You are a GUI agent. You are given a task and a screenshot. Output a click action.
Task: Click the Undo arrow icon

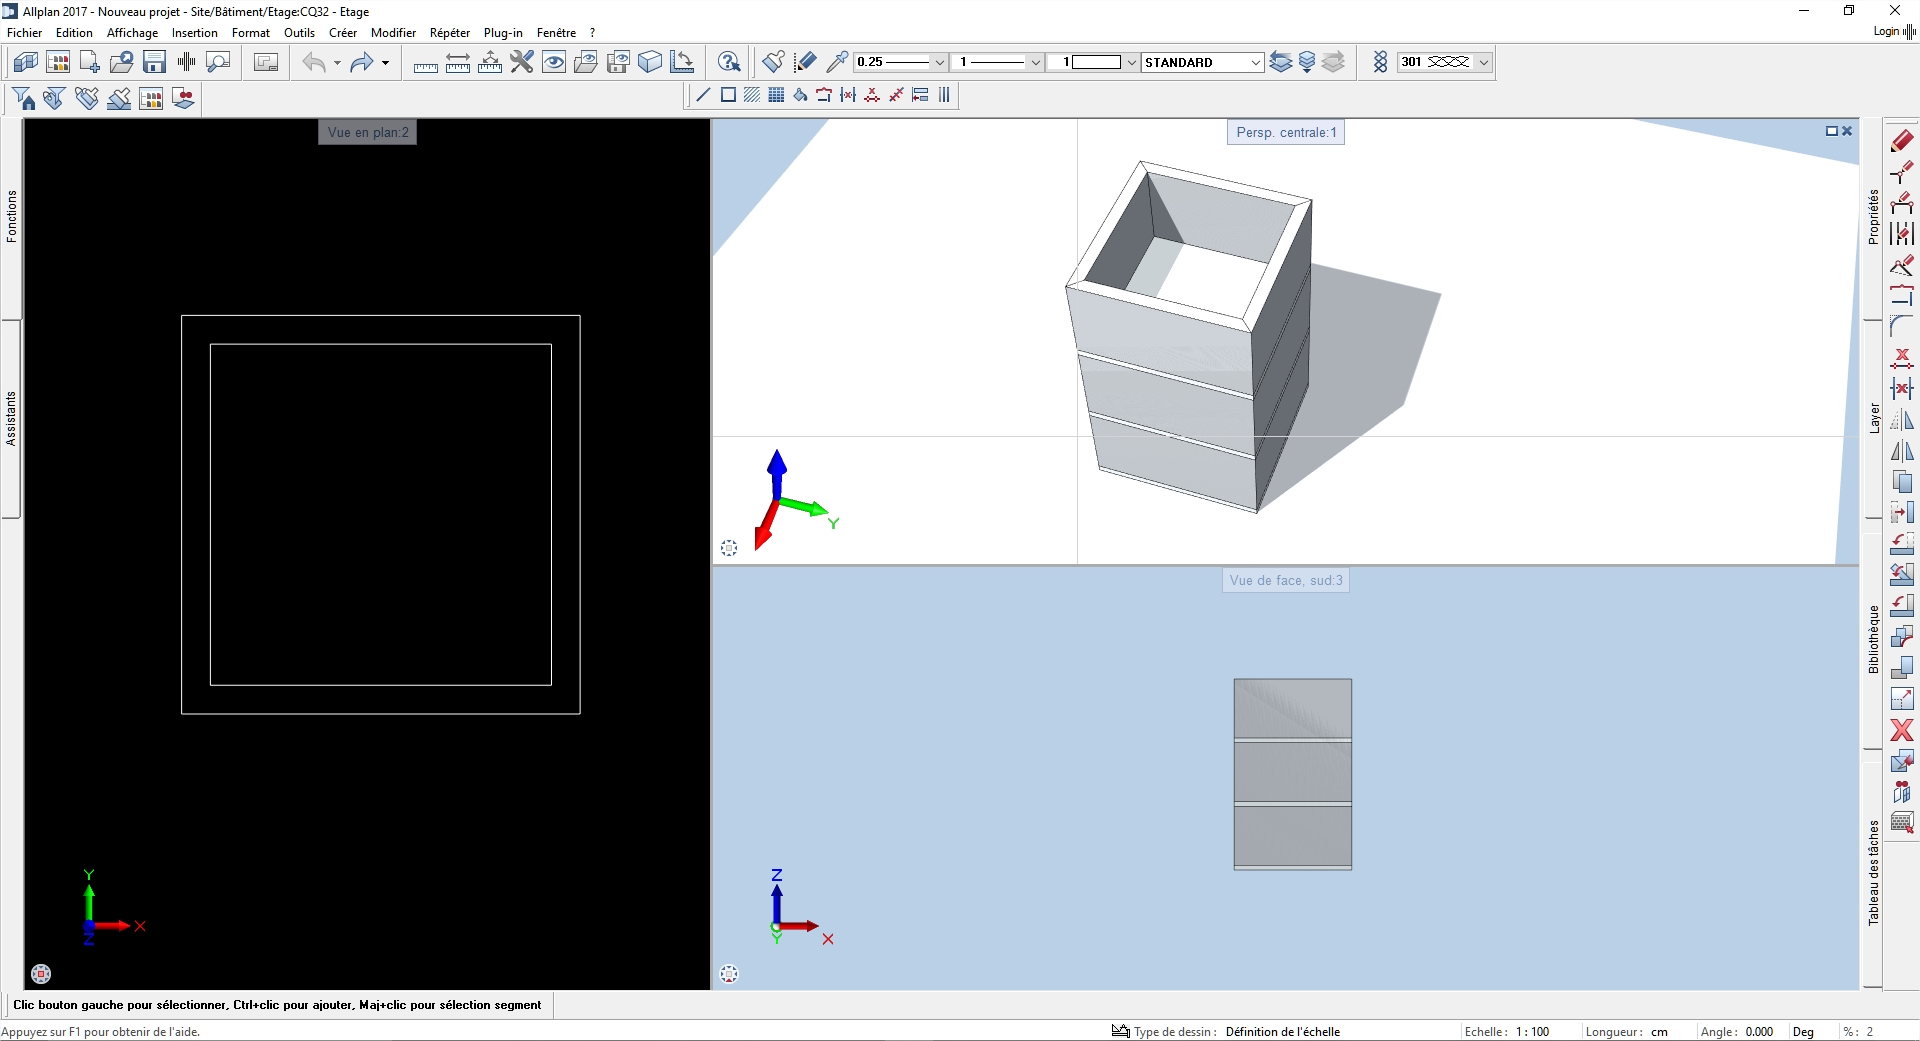click(314, 62)
